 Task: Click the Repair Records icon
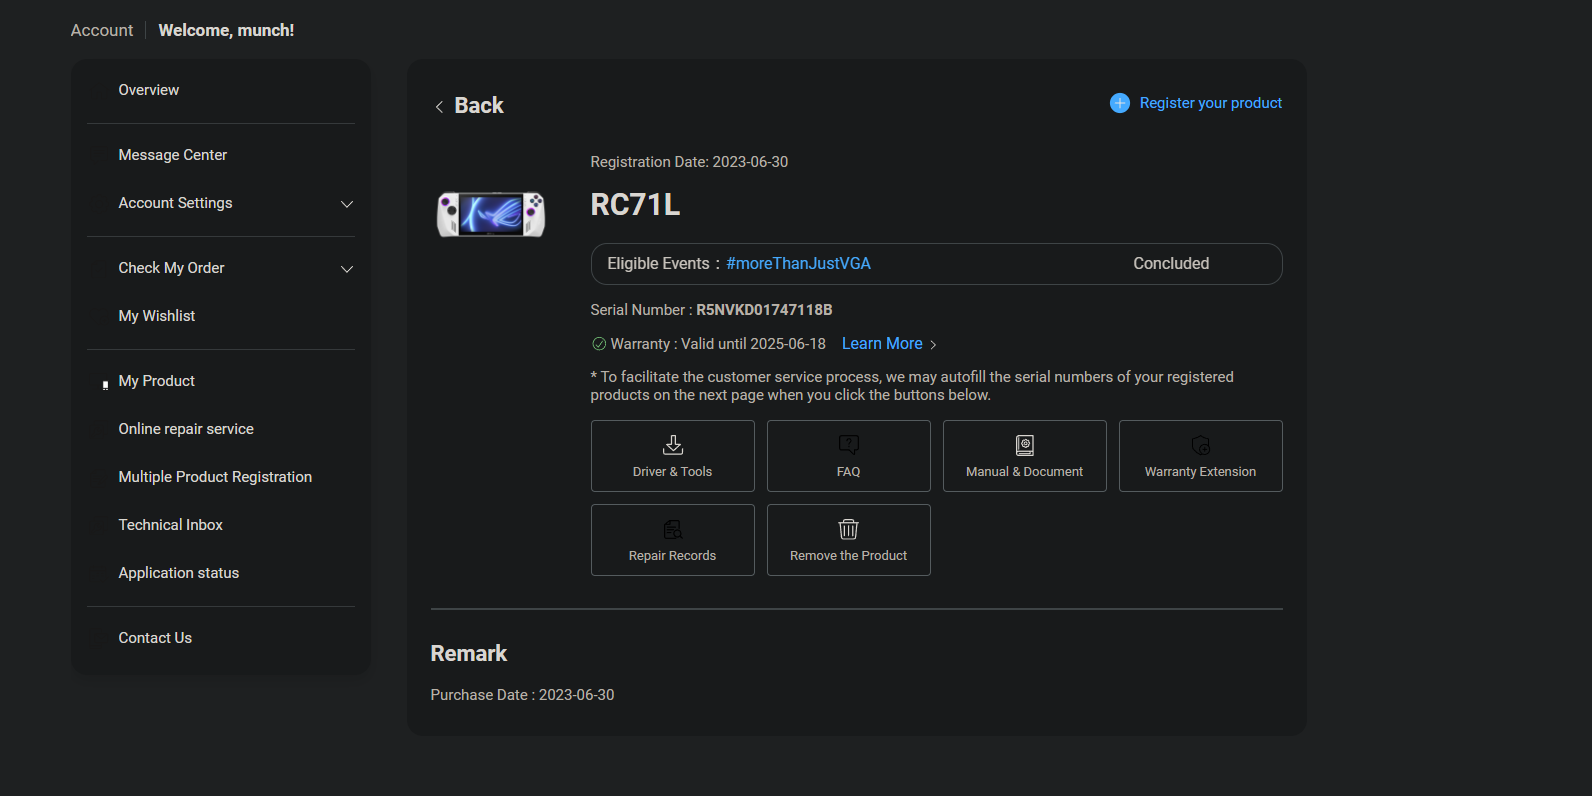673,528
